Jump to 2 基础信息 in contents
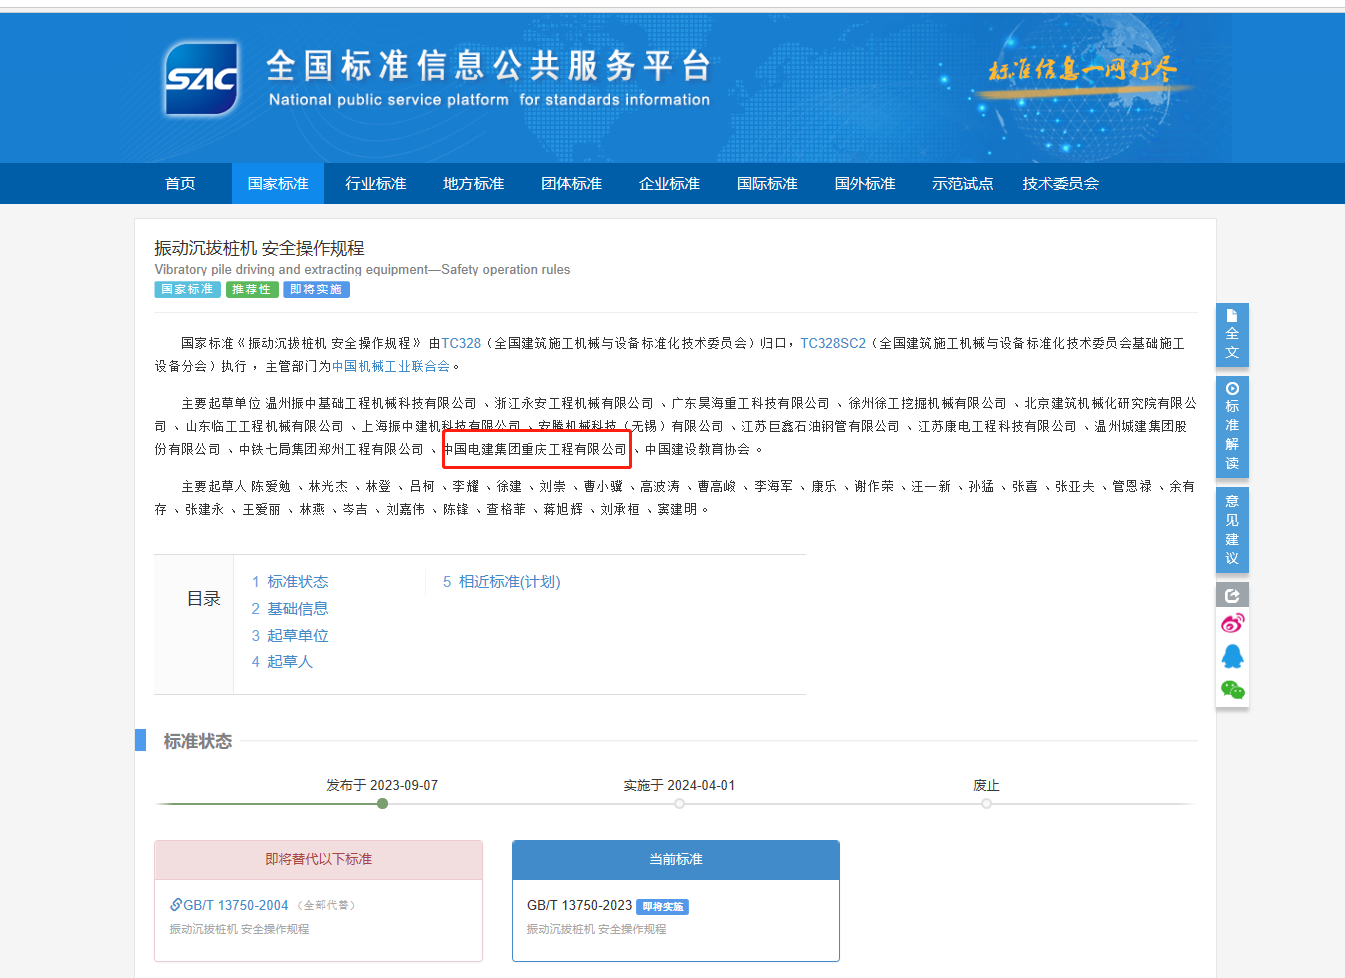The image size is (1345, 978). [x=290, y=608]
